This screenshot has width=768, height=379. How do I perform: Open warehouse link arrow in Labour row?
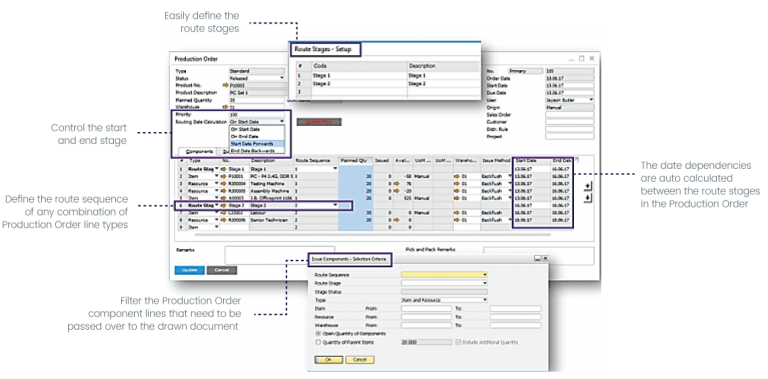(457, 213)
